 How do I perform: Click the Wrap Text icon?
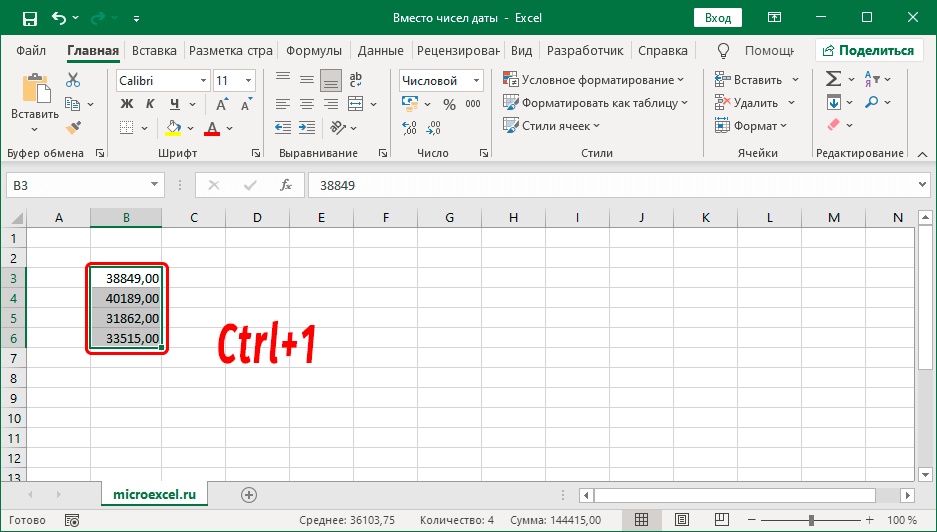[355, 80]
